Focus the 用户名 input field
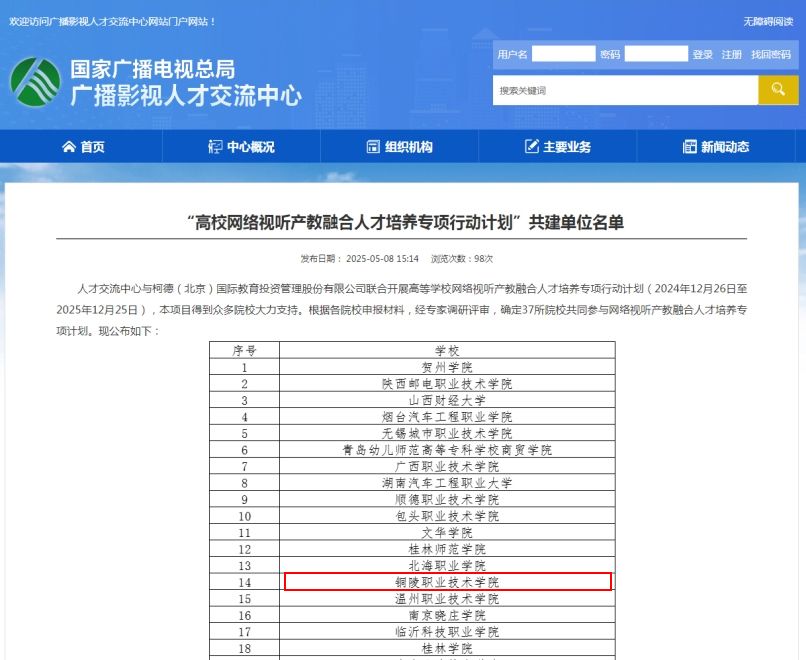This screenshot has height=660, width=806. (563, 54)
